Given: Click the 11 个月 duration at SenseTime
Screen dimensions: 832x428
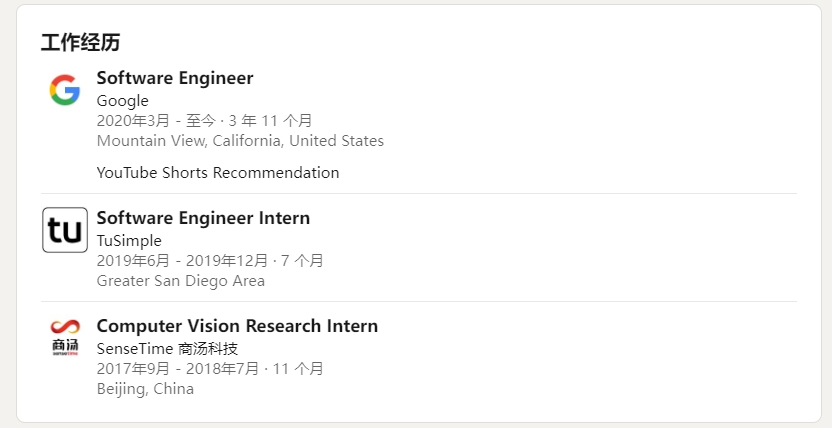Looking at the screenshot, I should tap(297, 369).
